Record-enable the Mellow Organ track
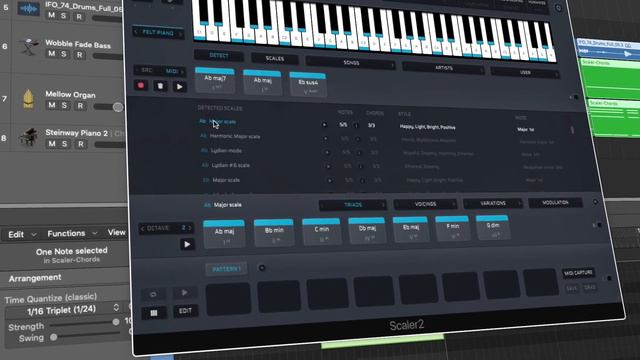The image size is (640, 360). pos(80,106)
